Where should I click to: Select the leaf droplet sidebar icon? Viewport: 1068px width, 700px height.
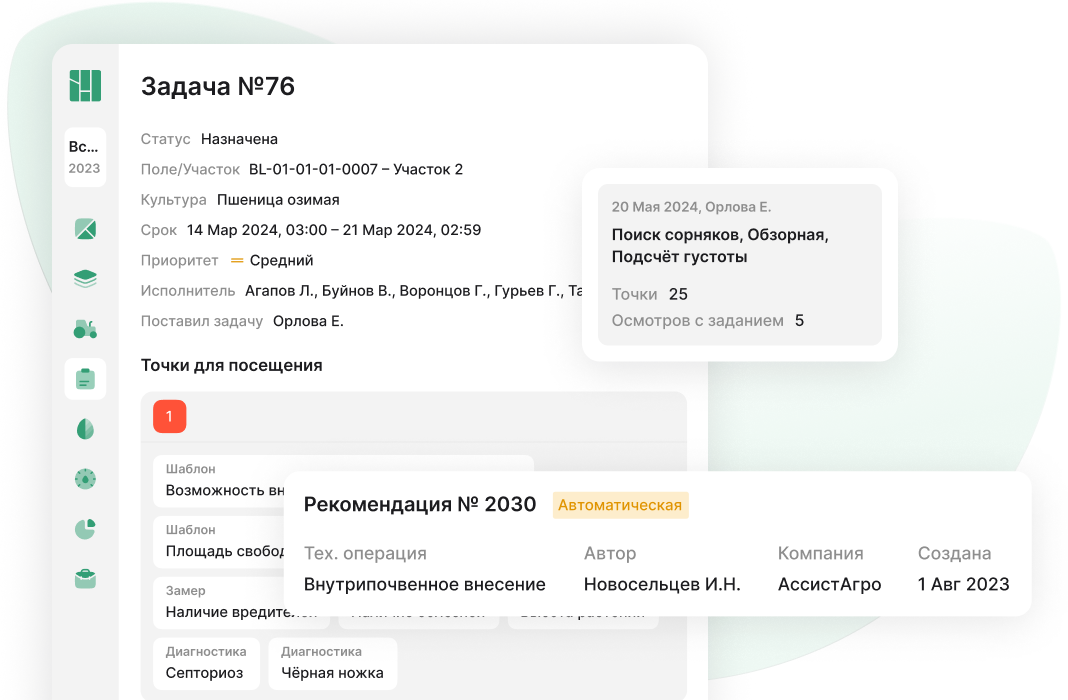[86, 428]
